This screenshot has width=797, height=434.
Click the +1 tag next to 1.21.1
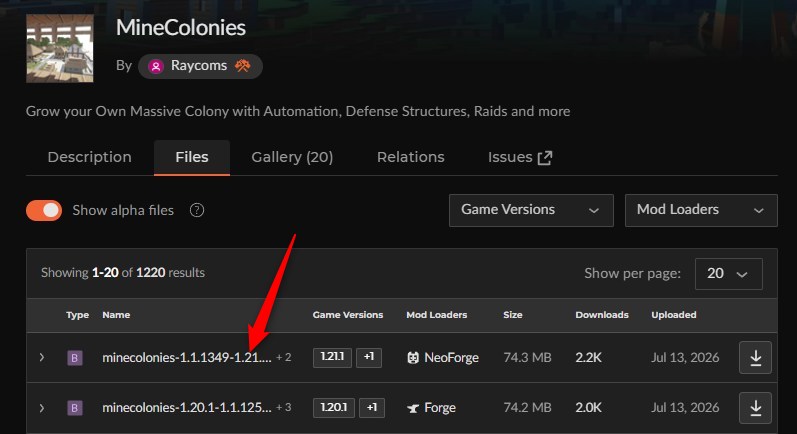[x=369, y=357]
